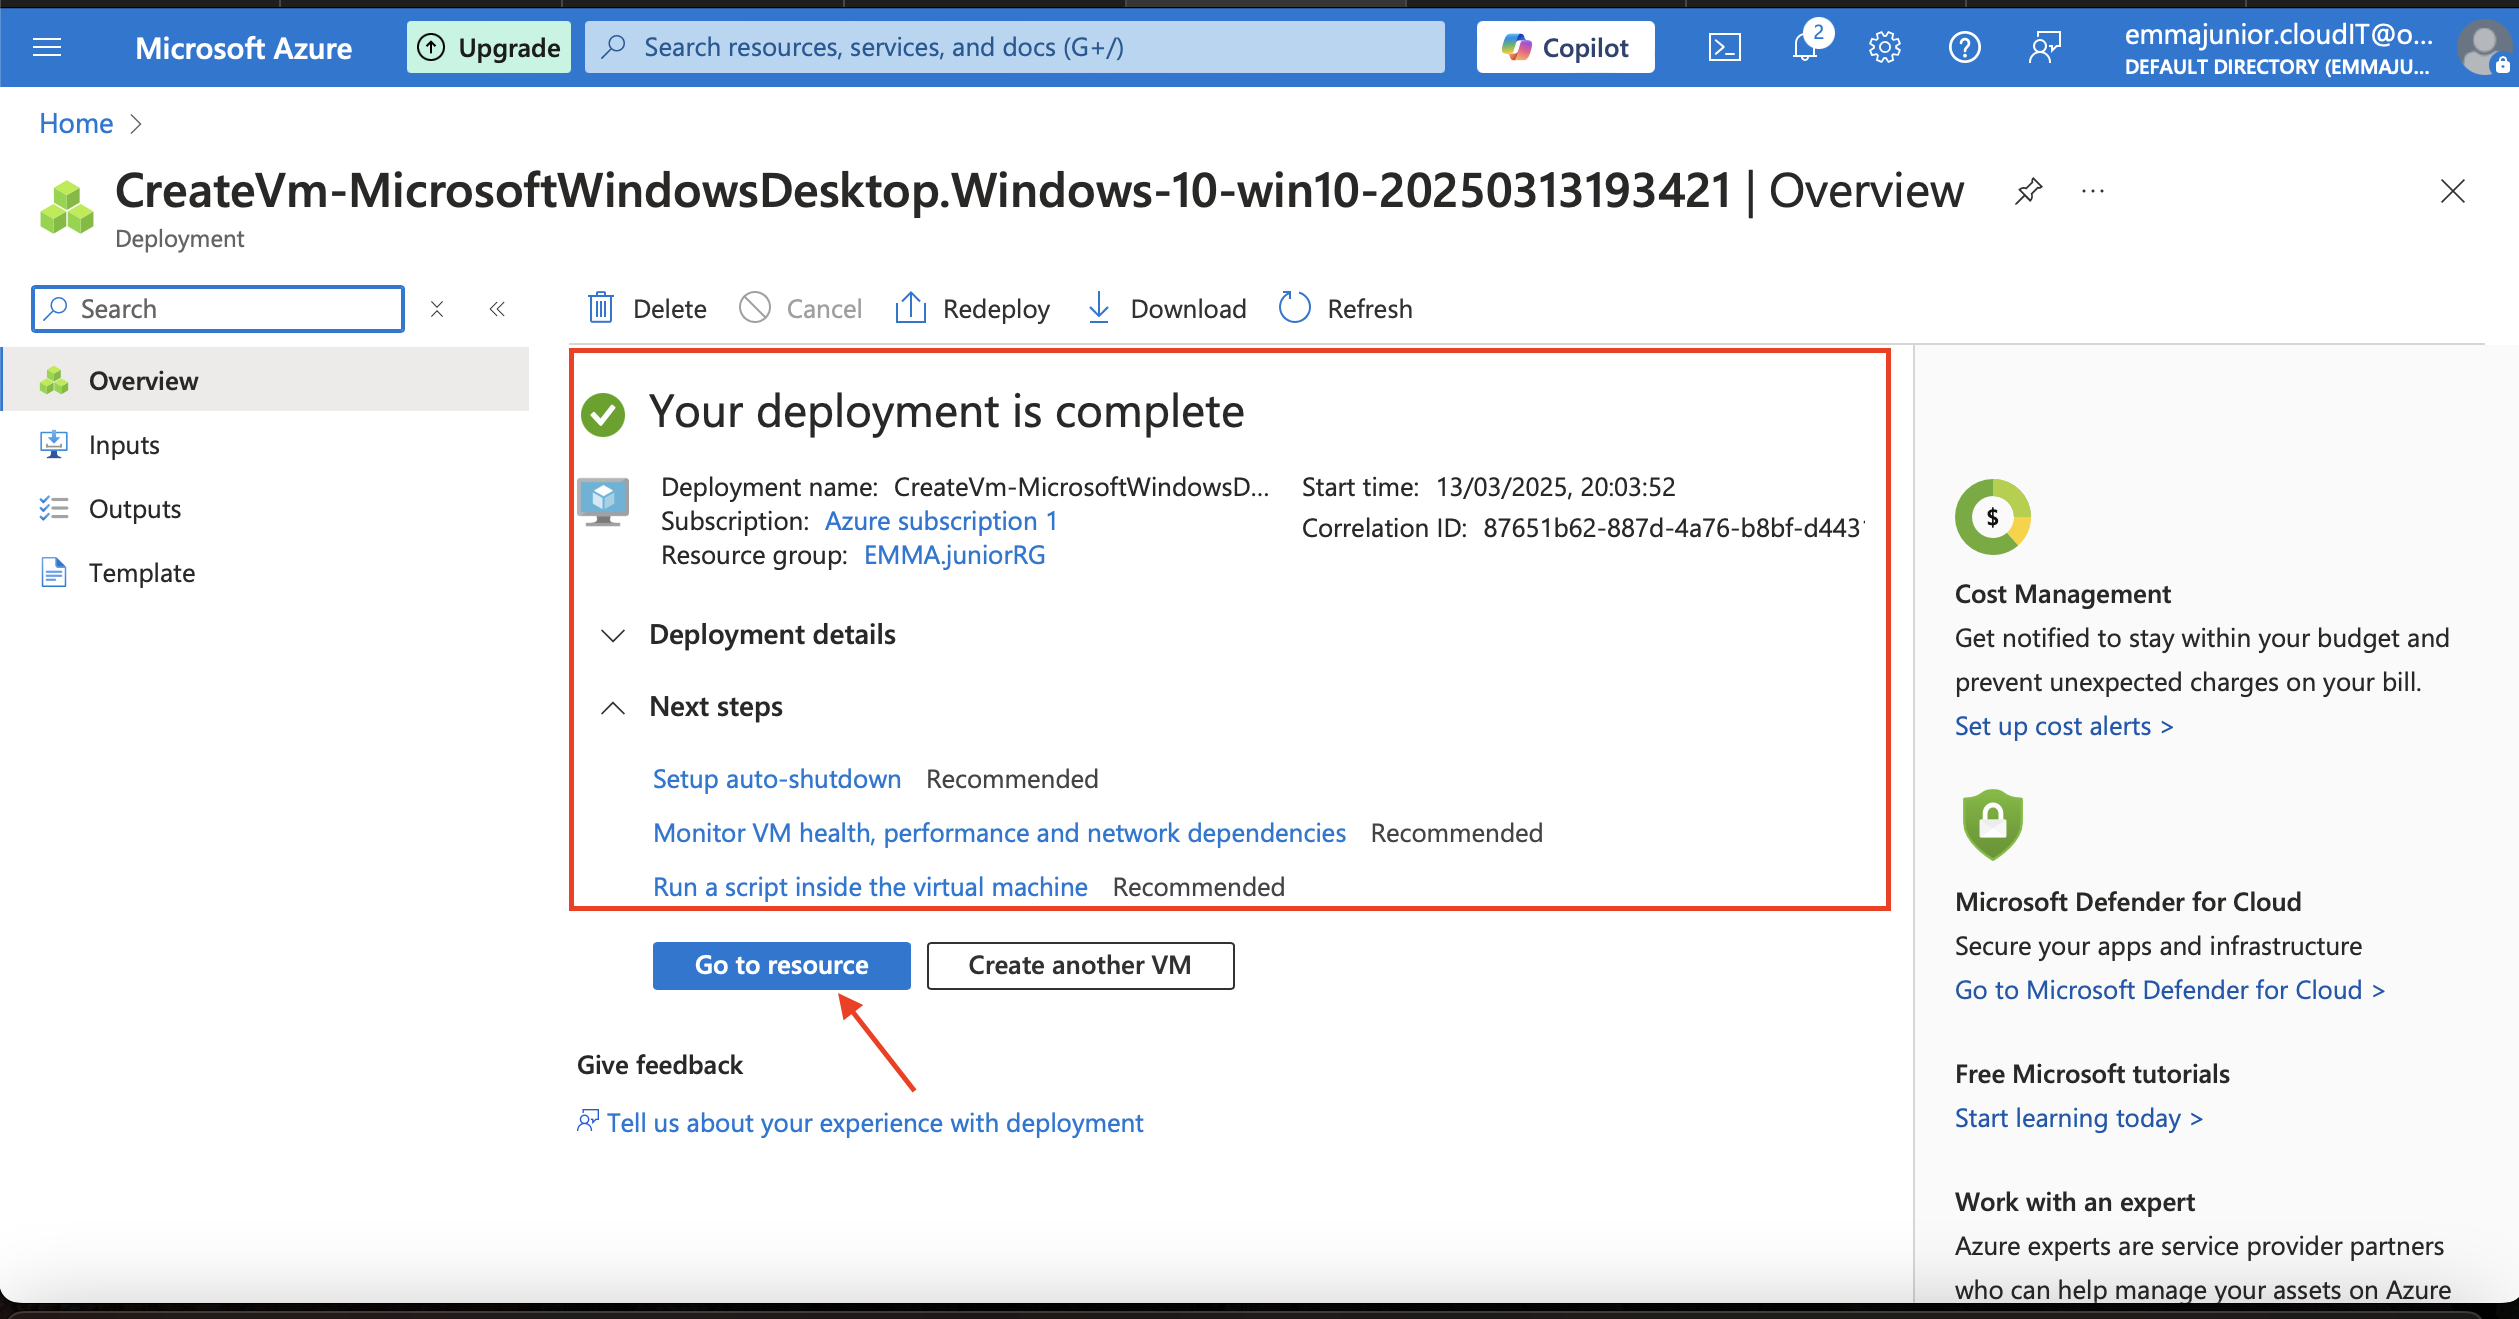Open Go to Microsoft Defender for Cloud
This screenshot has height=1319, width=2519.
point(2169,989)
